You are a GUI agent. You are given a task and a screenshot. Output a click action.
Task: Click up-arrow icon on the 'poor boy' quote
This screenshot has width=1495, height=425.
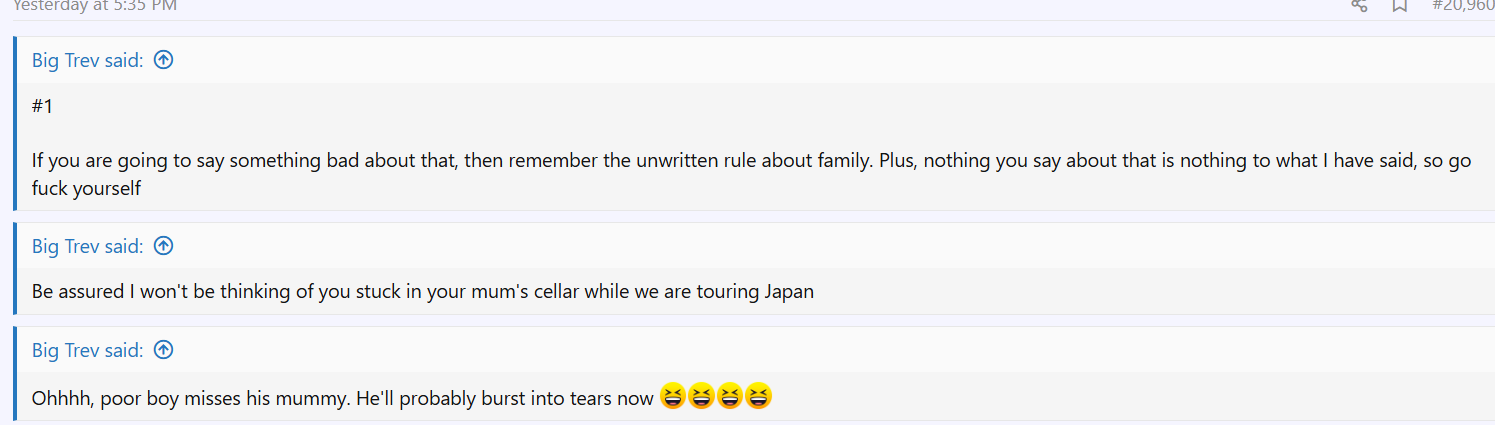pos(164,350)
